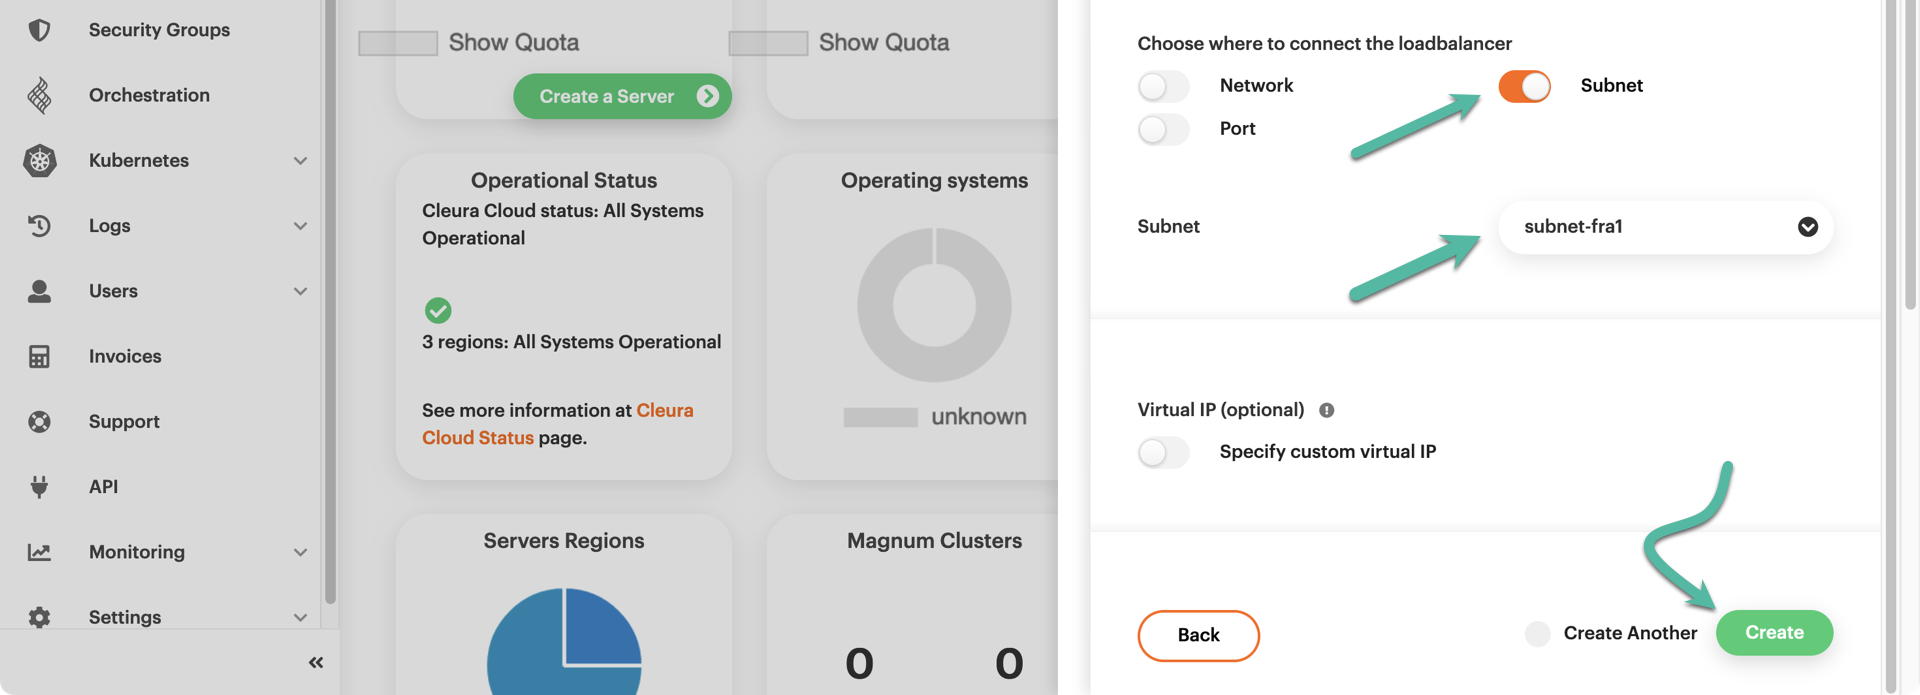Click the Security Groups shield icon

39,30
